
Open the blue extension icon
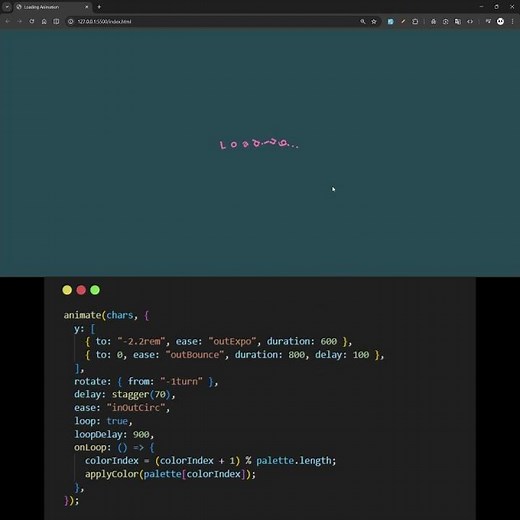coord(390,21)
